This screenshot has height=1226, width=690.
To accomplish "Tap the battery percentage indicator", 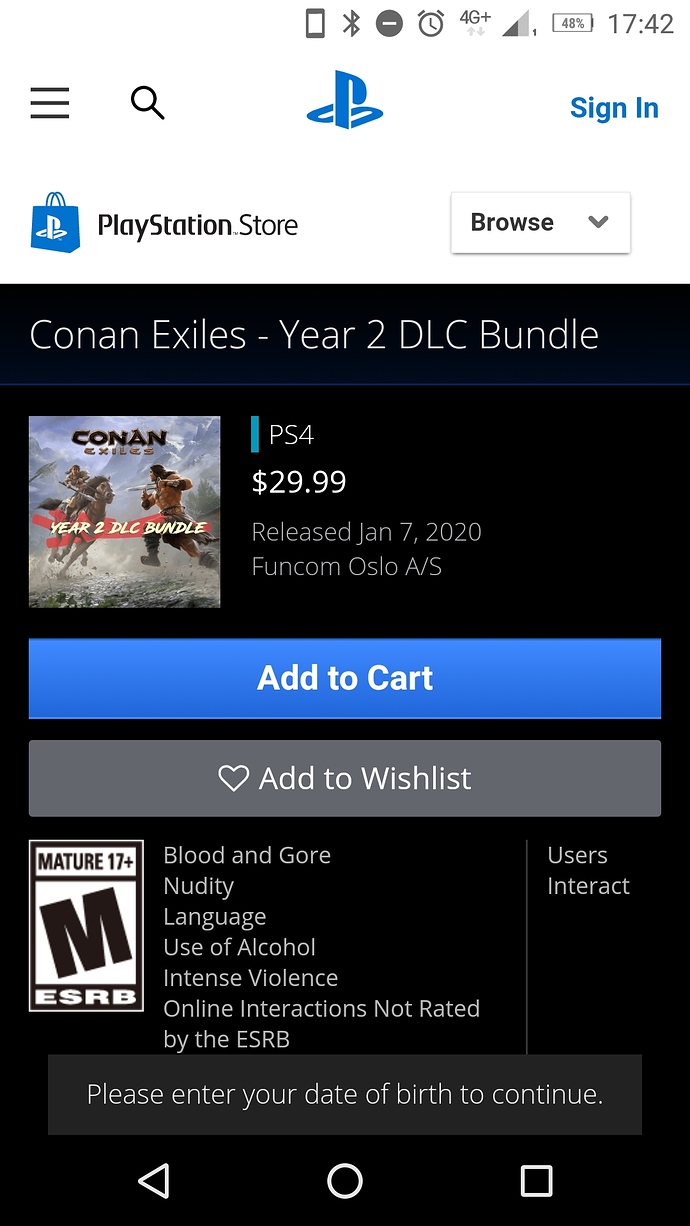I will tap(573, 22).
